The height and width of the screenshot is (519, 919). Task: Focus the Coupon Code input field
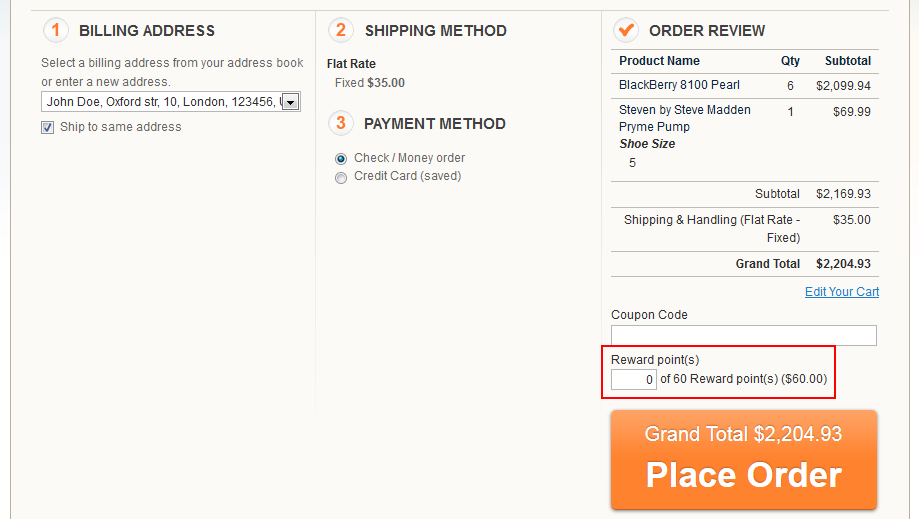point(744,336)
